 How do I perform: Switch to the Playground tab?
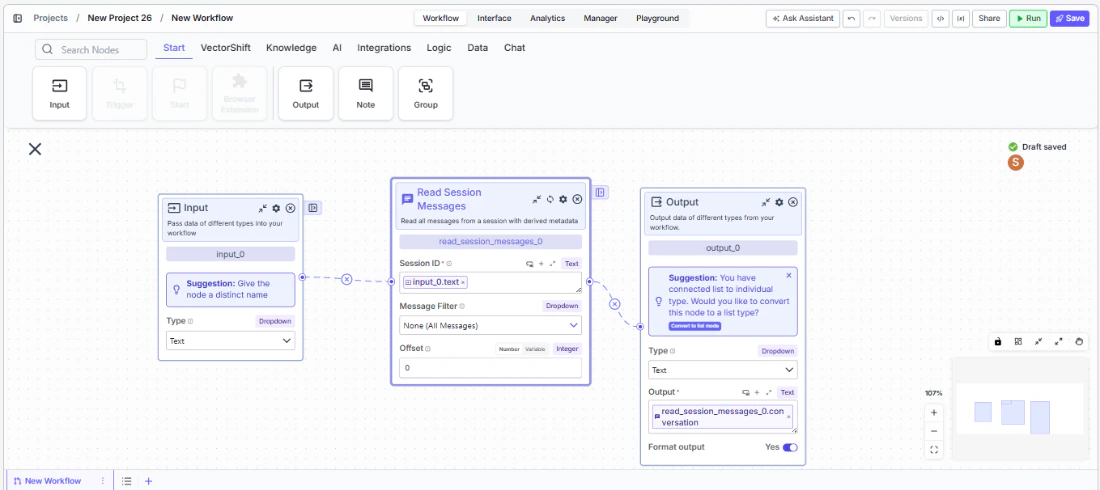click(657, 18)
